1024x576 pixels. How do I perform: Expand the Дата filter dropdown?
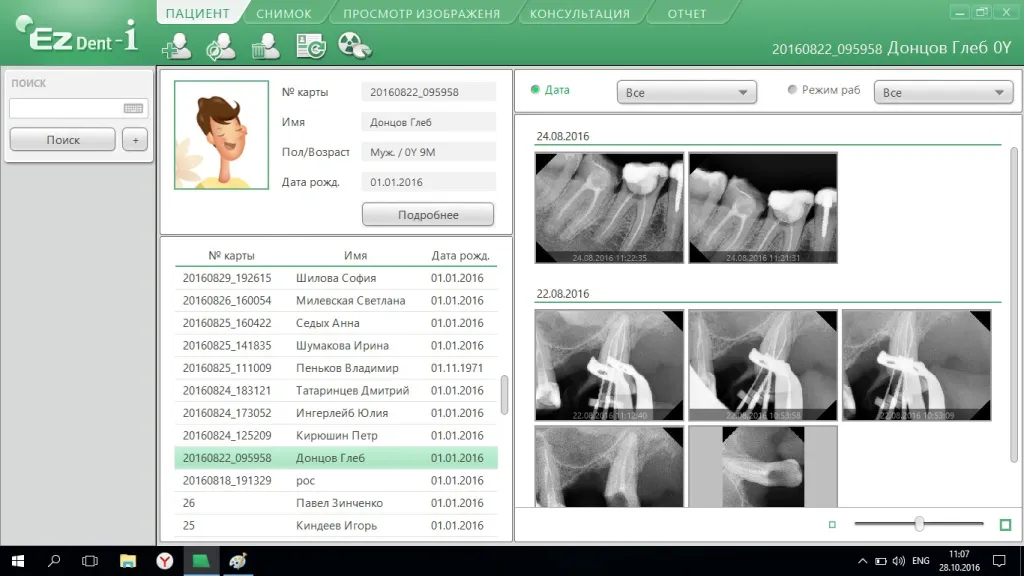click(686, 93)
